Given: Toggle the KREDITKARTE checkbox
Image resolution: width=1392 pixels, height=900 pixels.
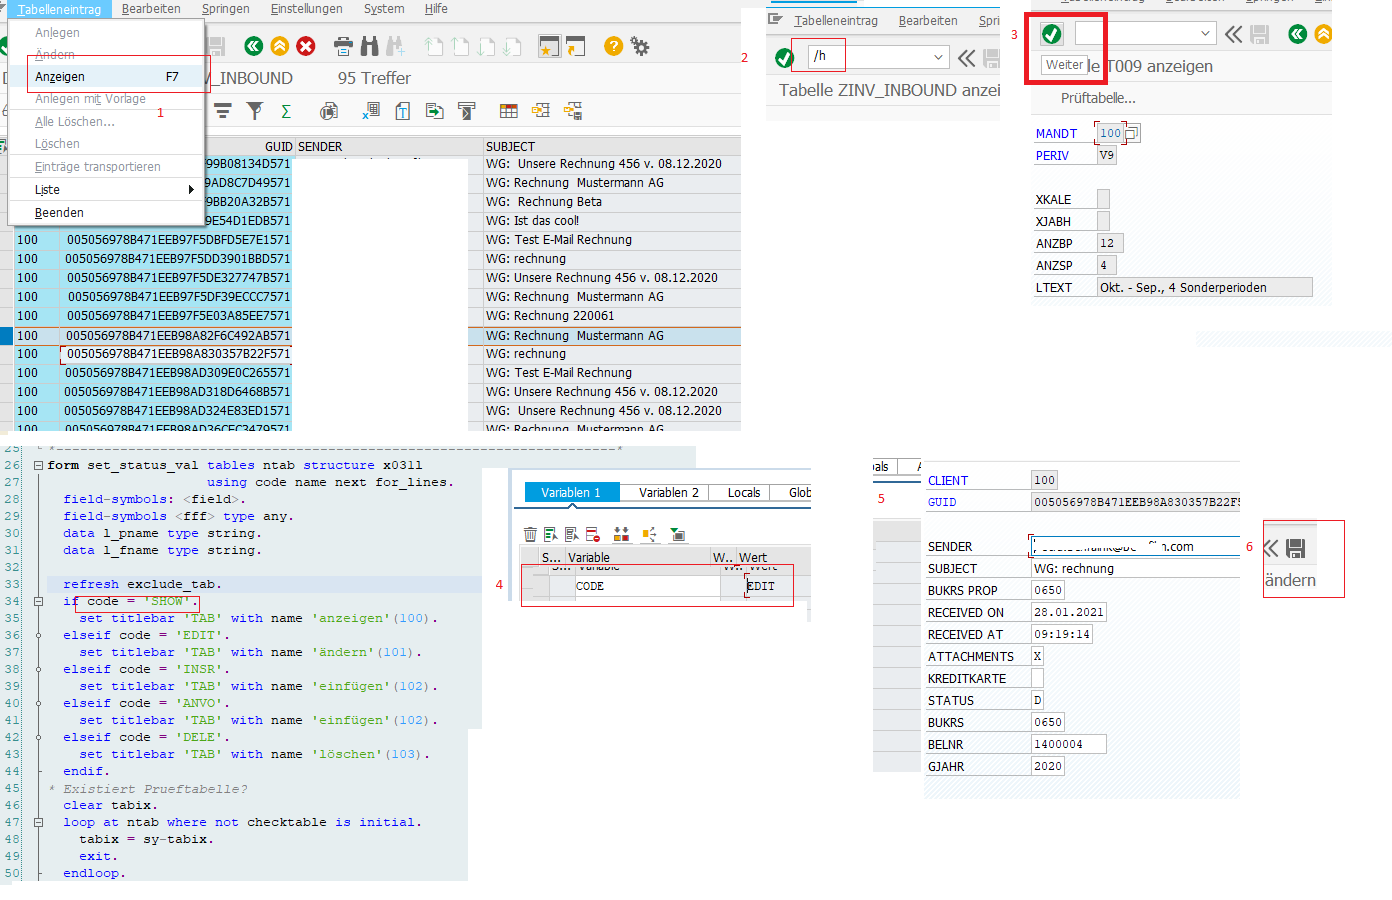Looking at the screenshot, I should click(x=1037, y=678).
